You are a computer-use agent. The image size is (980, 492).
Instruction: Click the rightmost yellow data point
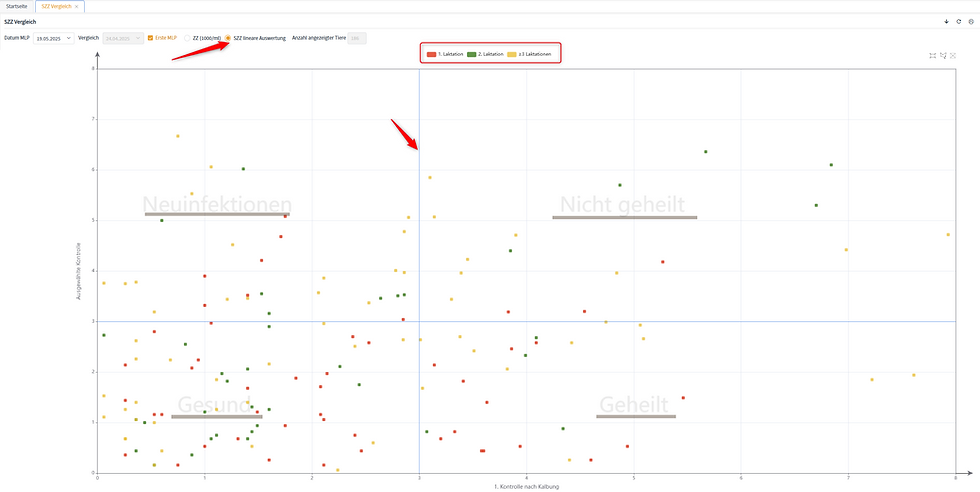948,234
